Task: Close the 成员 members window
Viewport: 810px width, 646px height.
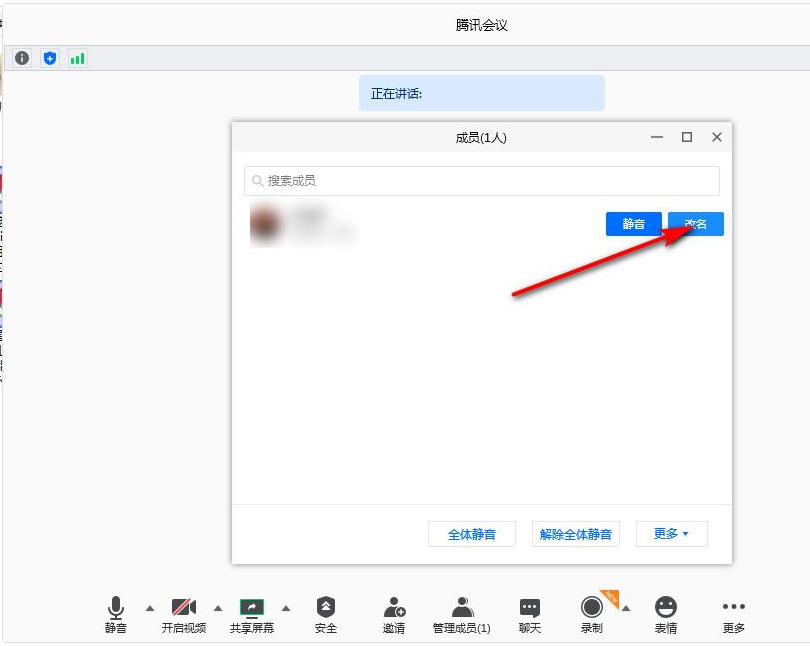Action: point(717,137)
